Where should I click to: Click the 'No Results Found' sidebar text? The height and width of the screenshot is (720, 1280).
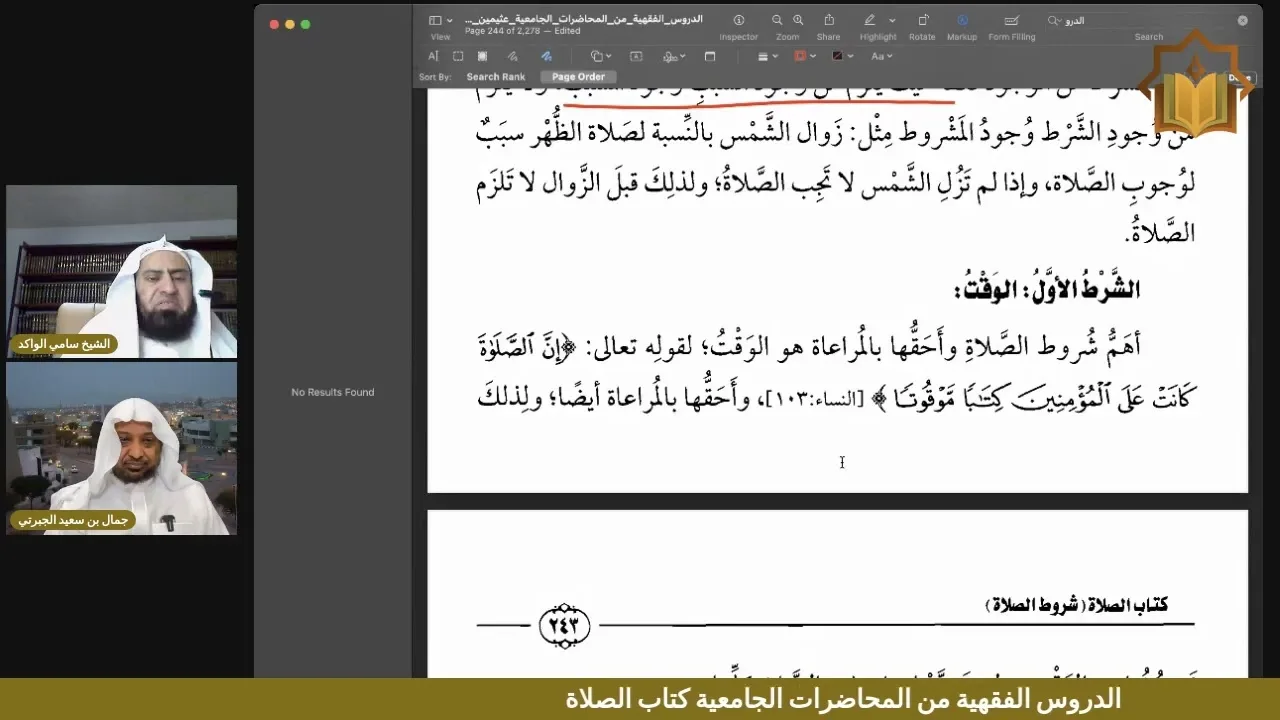tap(332, 392)
